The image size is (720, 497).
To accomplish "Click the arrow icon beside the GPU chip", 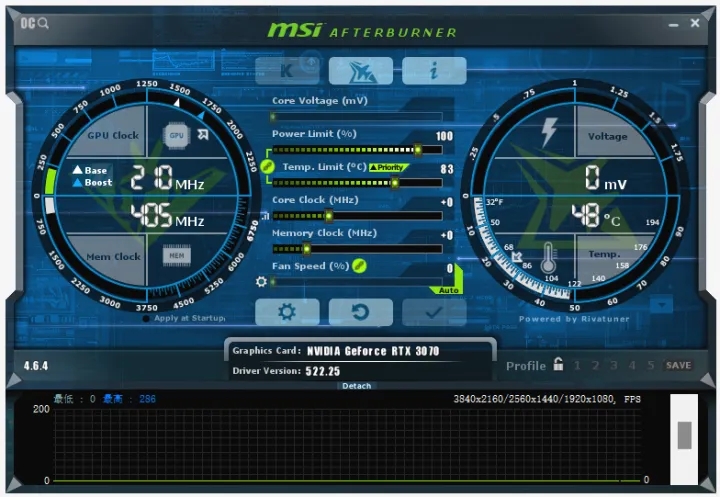I will tap(202, 134).
